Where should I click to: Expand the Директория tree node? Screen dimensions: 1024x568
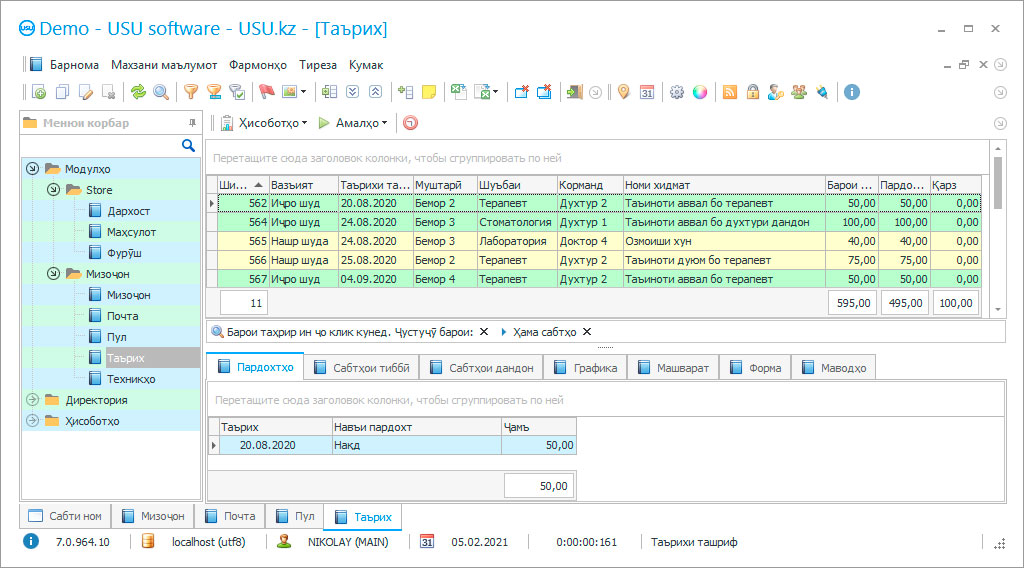coord(32,400)
